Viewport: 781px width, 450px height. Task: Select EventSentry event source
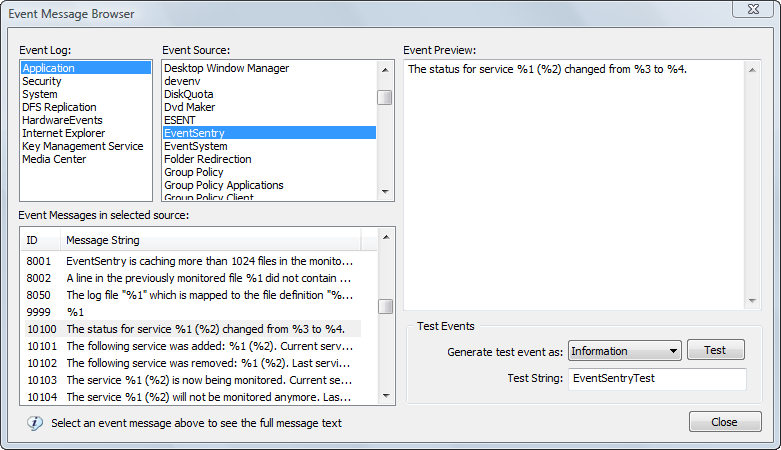pyautogui.click(x=269, y=133)
